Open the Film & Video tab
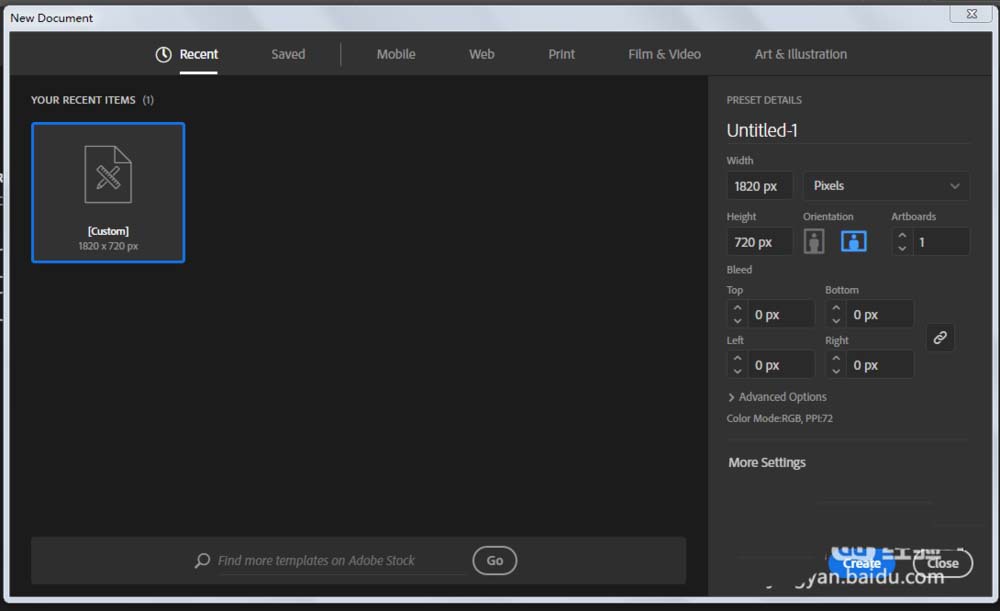 click(x=664, y=54)
